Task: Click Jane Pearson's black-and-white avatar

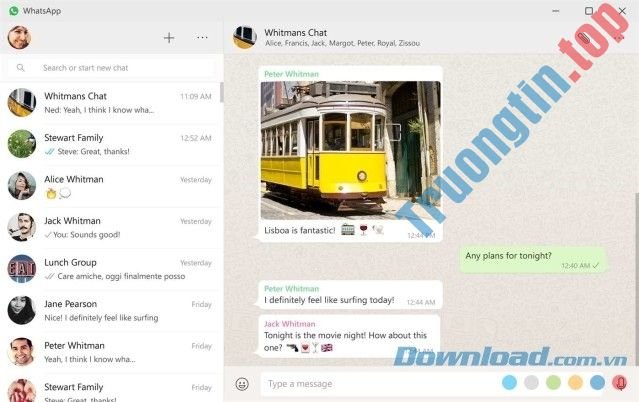Action: pyautogui.click(x=22, y=311)
